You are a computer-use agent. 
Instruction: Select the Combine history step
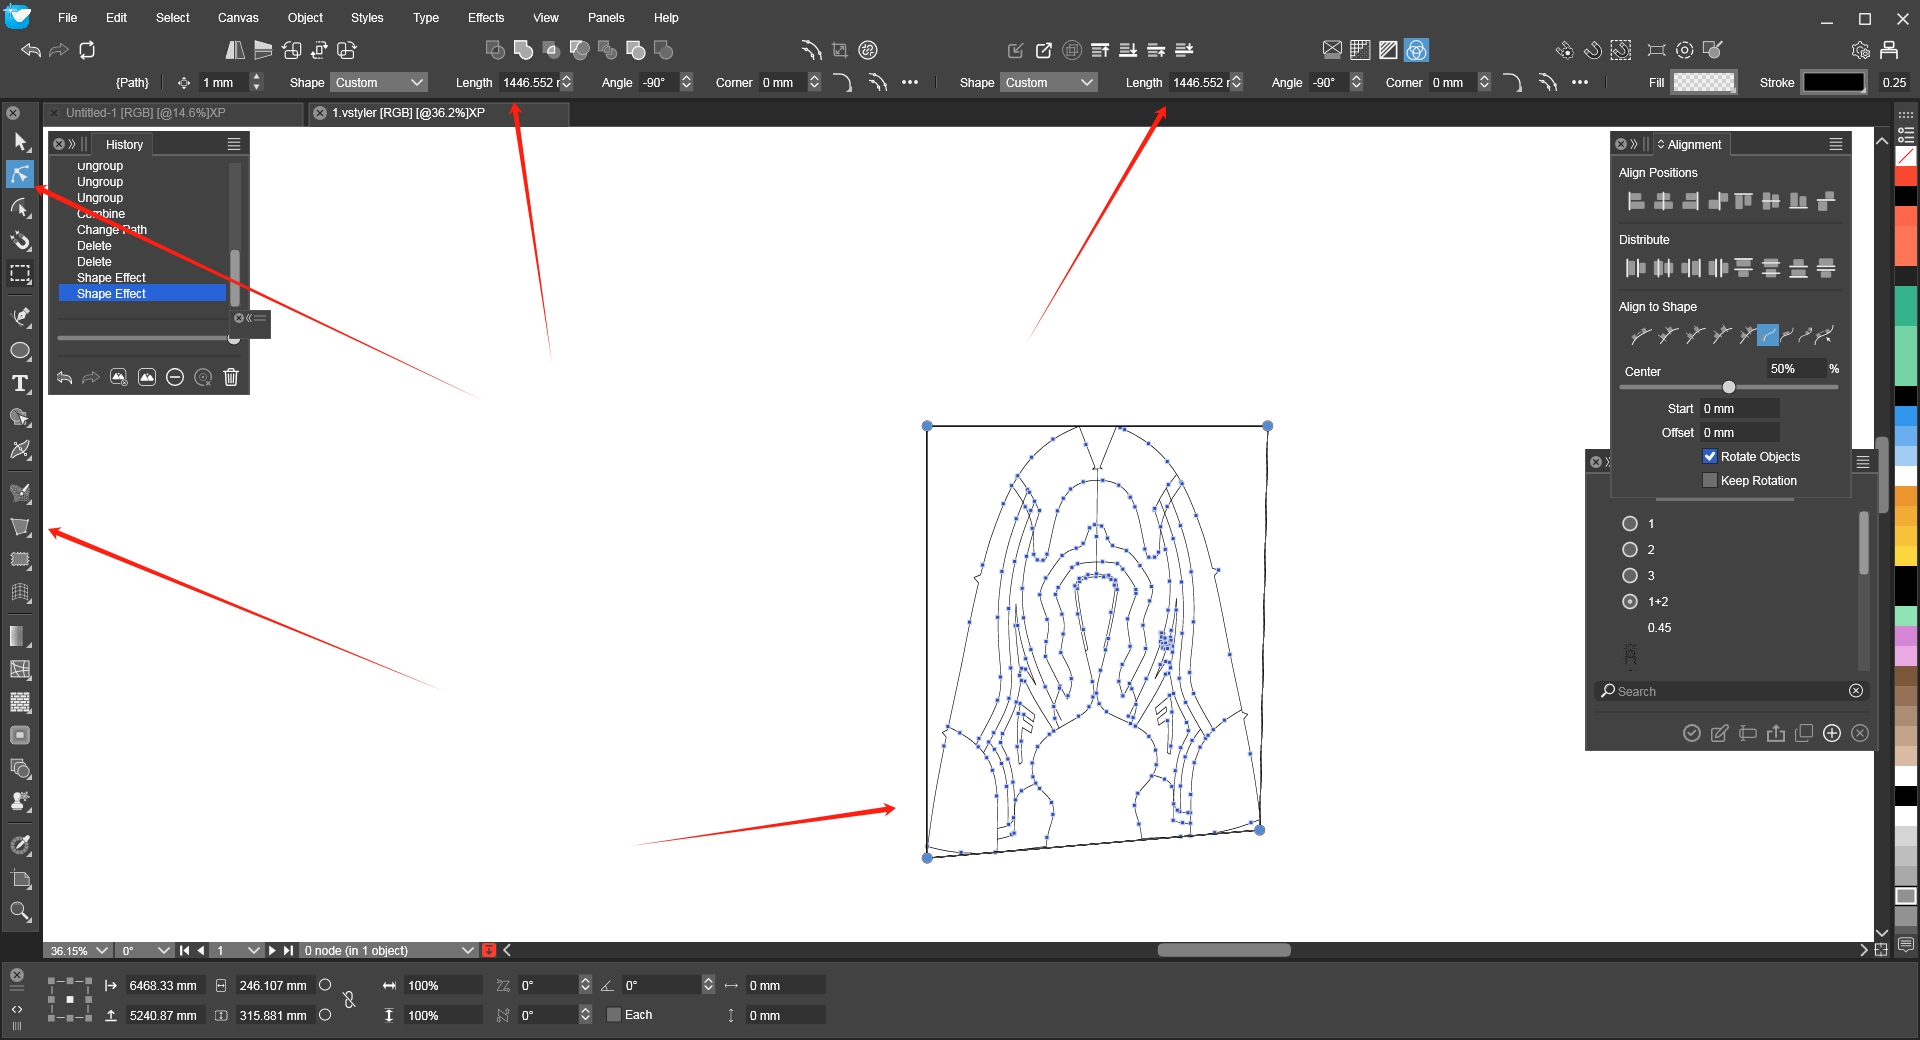[101, 214]
